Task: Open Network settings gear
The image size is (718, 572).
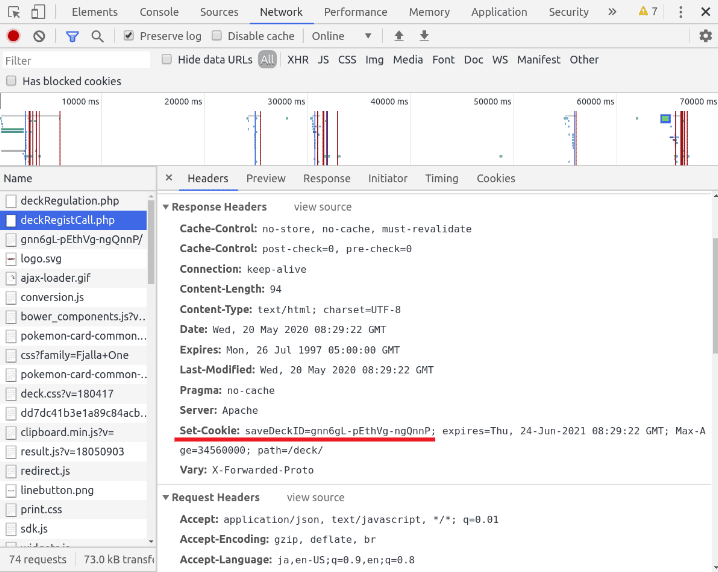Action: tap(706, 36)
